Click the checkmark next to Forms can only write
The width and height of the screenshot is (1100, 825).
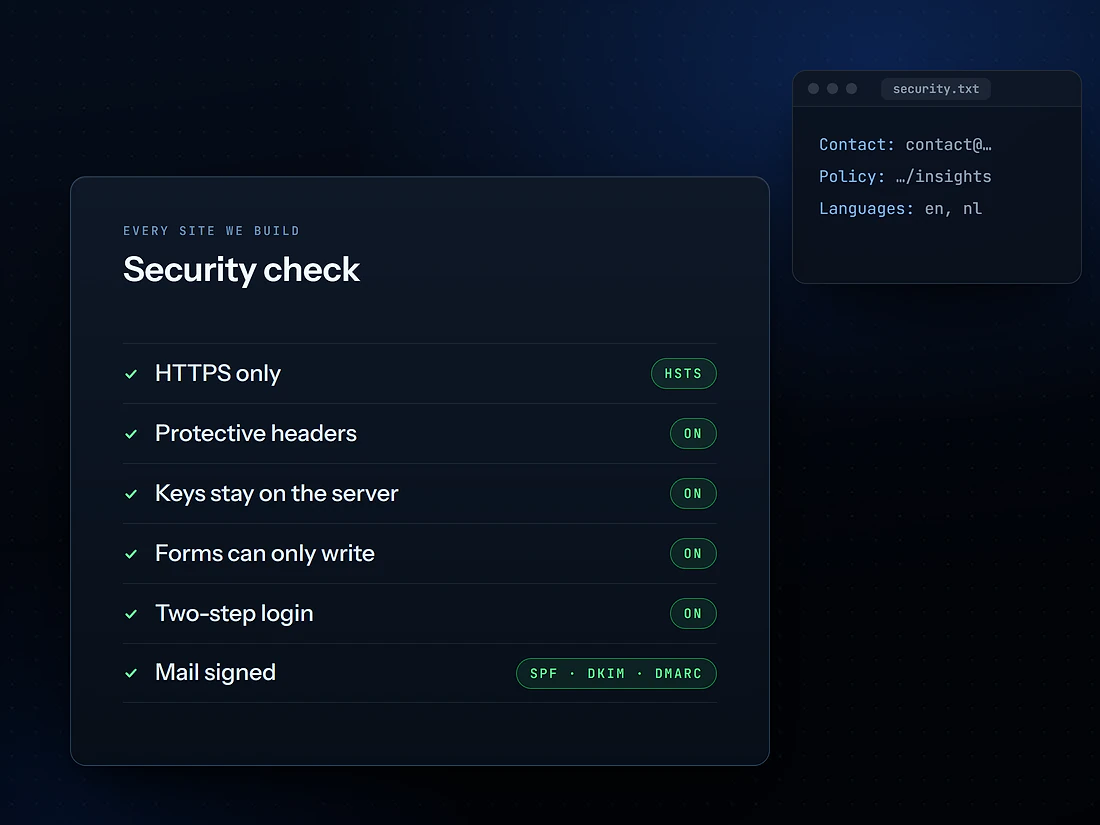click(x=131, y=554)
